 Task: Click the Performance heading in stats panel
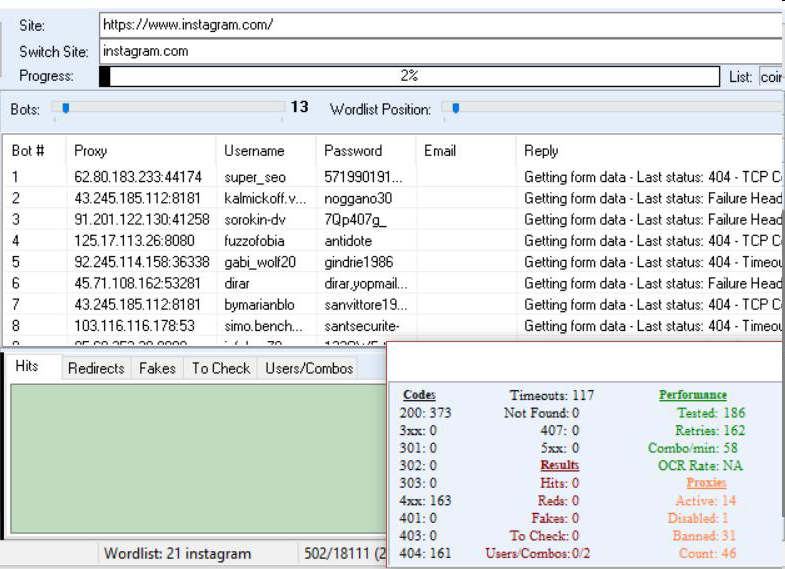pos(692,395)
